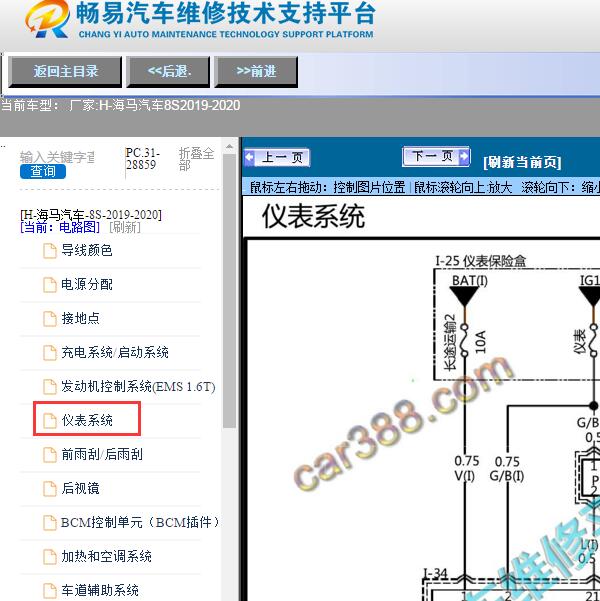This screenshot has width=600, height=601.
Task: Go to previous page with 上一页
Action: point(277,158)
